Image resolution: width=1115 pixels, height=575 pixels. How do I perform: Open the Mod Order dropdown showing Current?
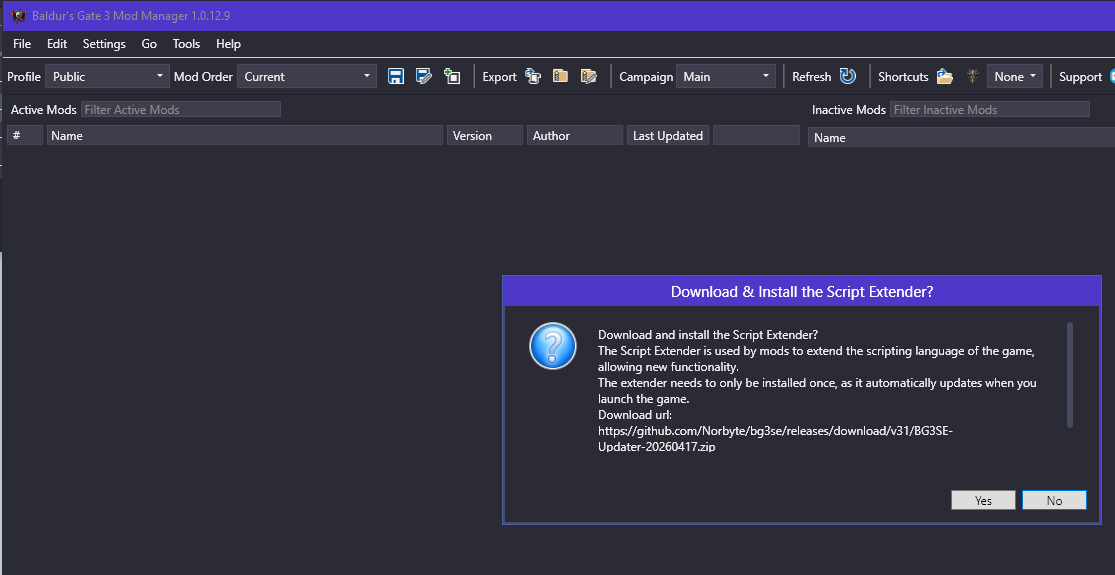point(306,76)
